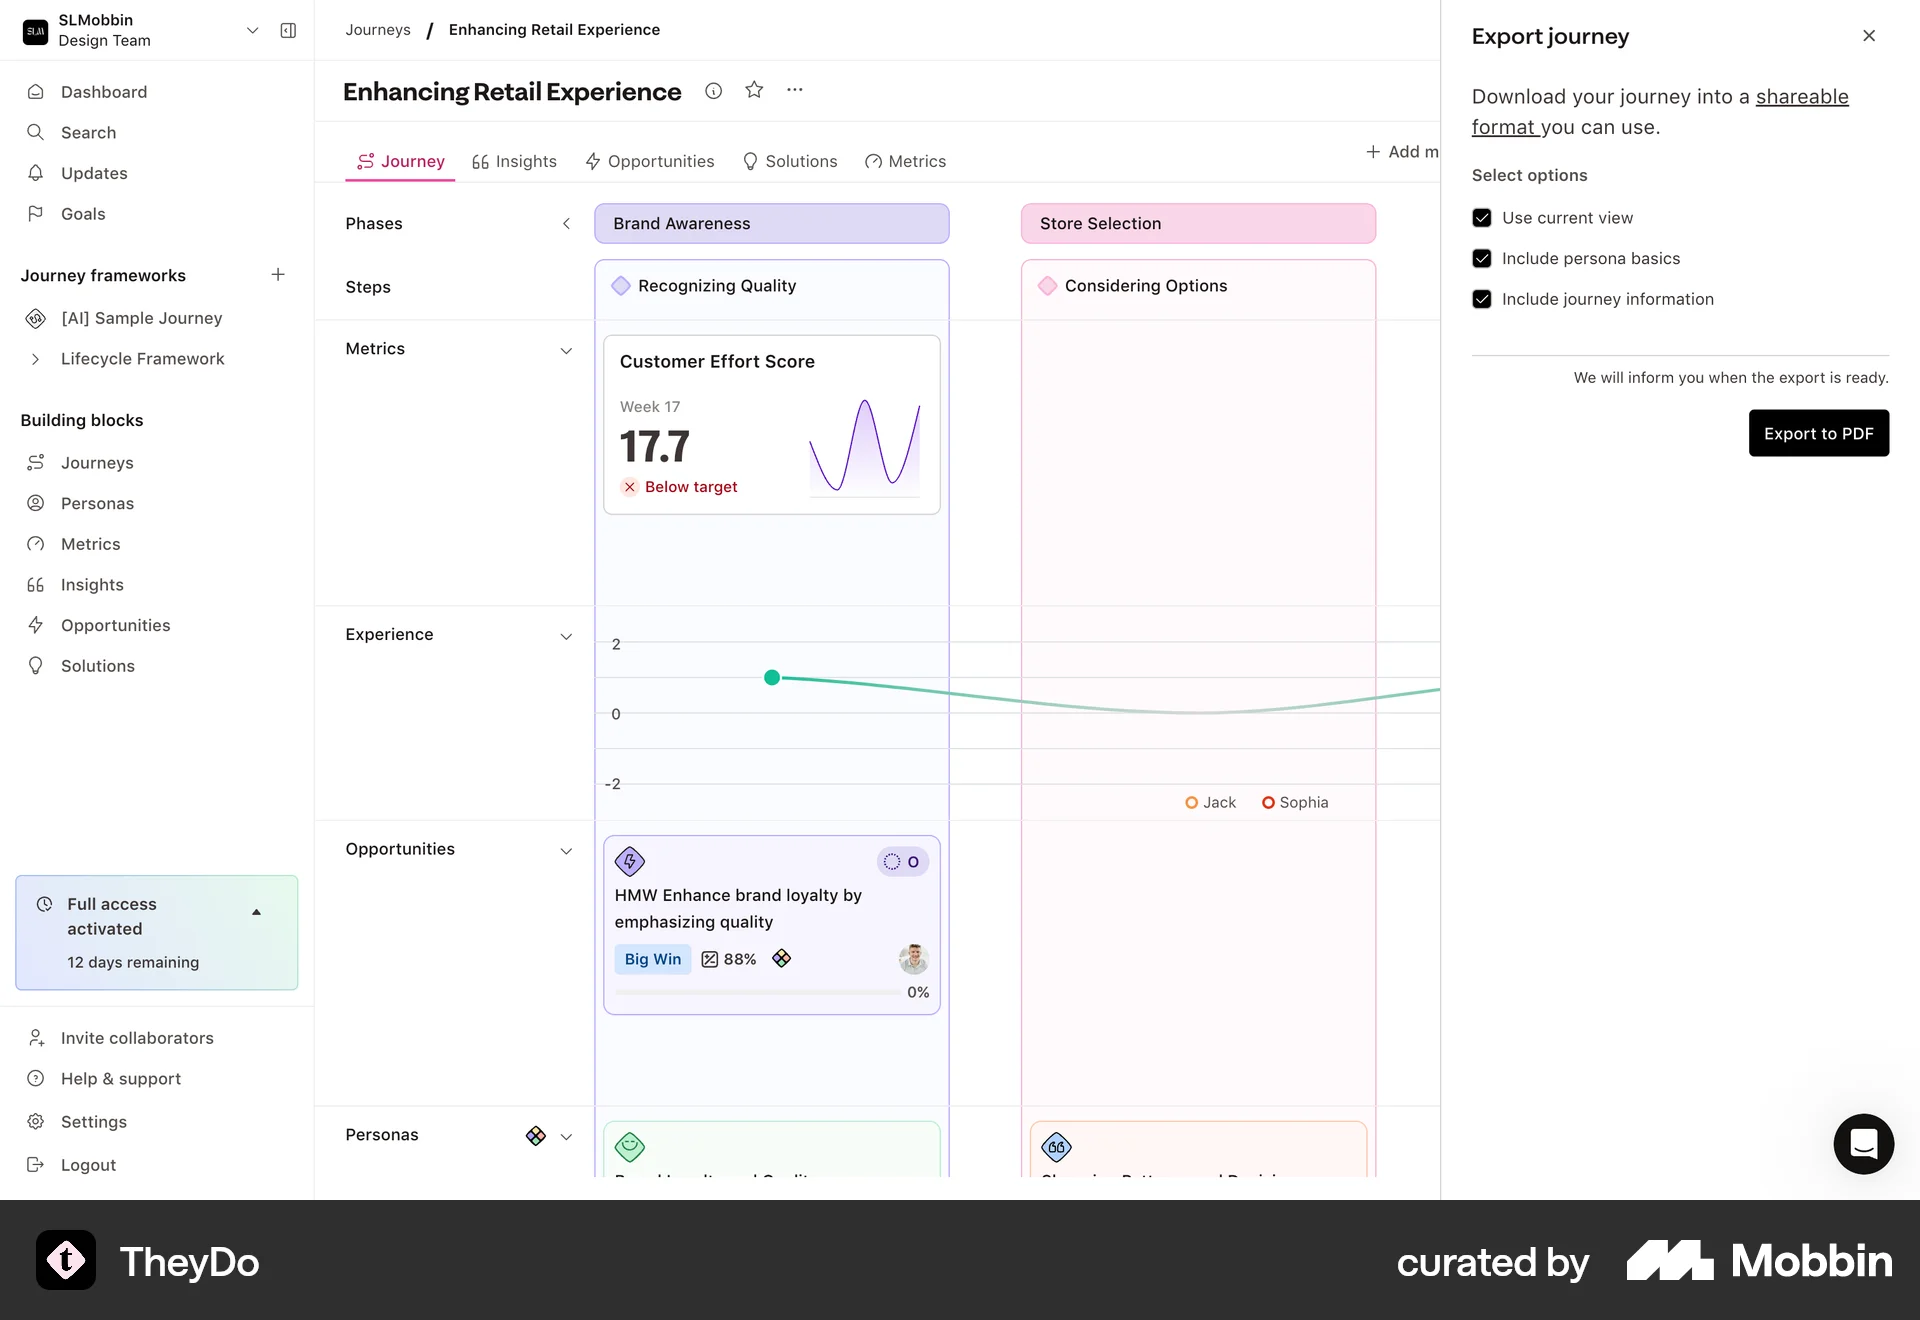Click the lightning opportunity icon on HMW card

pos(630,861)
